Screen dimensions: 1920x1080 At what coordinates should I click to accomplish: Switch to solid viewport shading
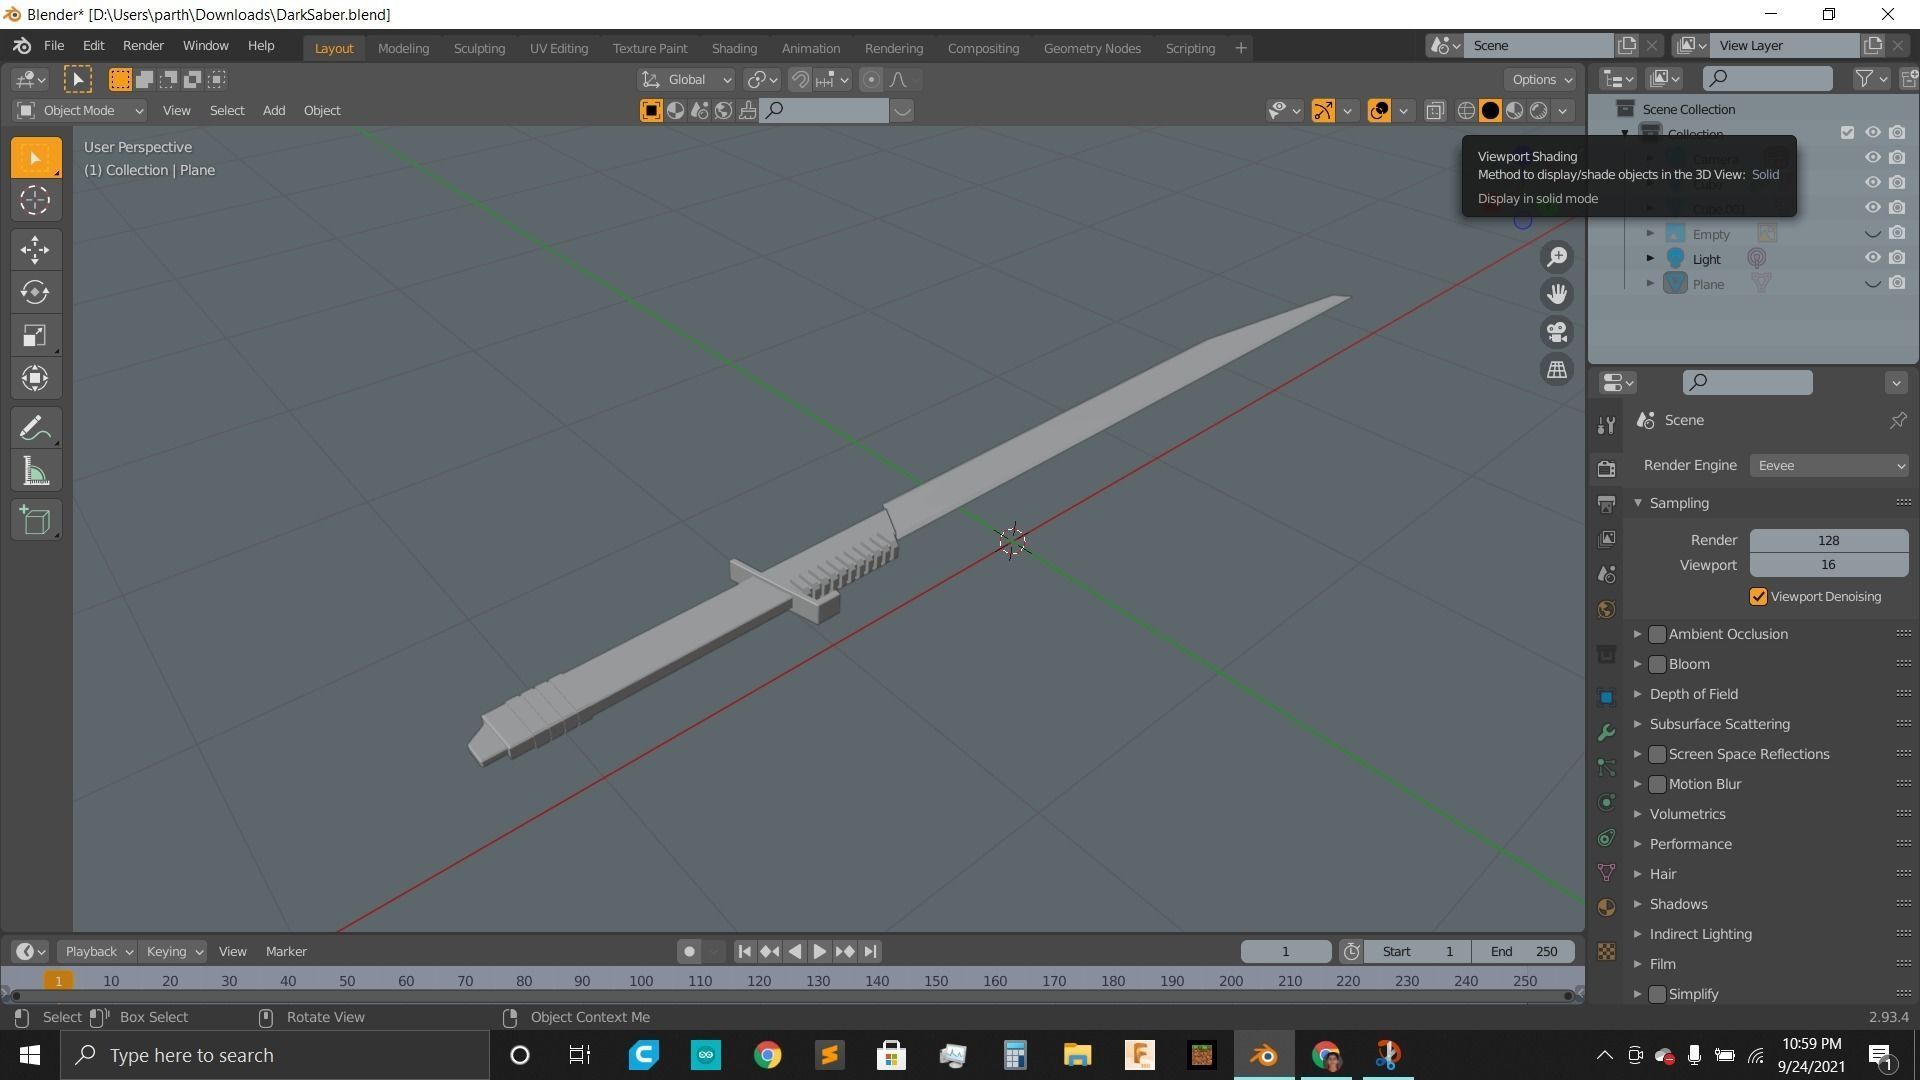[x=1490, y=111]
